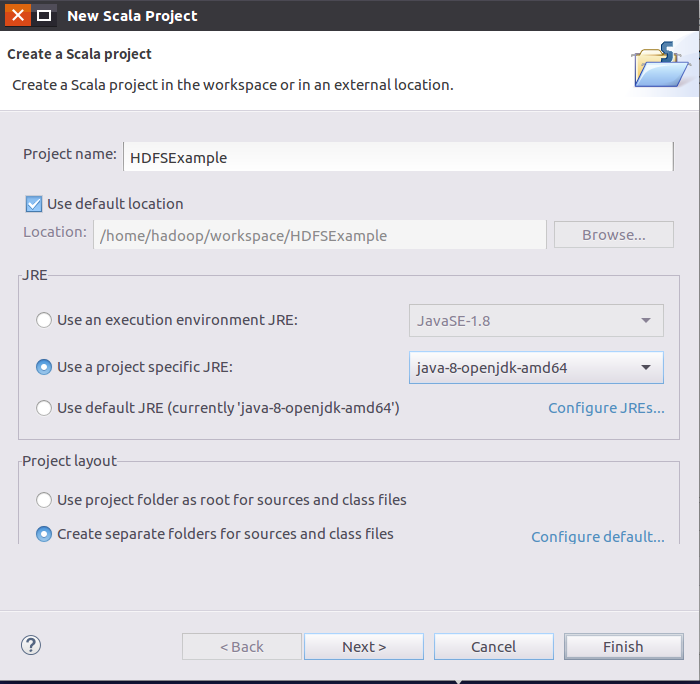The width and height of the screenshot is (700, 684).
Task: Open the Configure default layout link
Action: pos(597,537)
